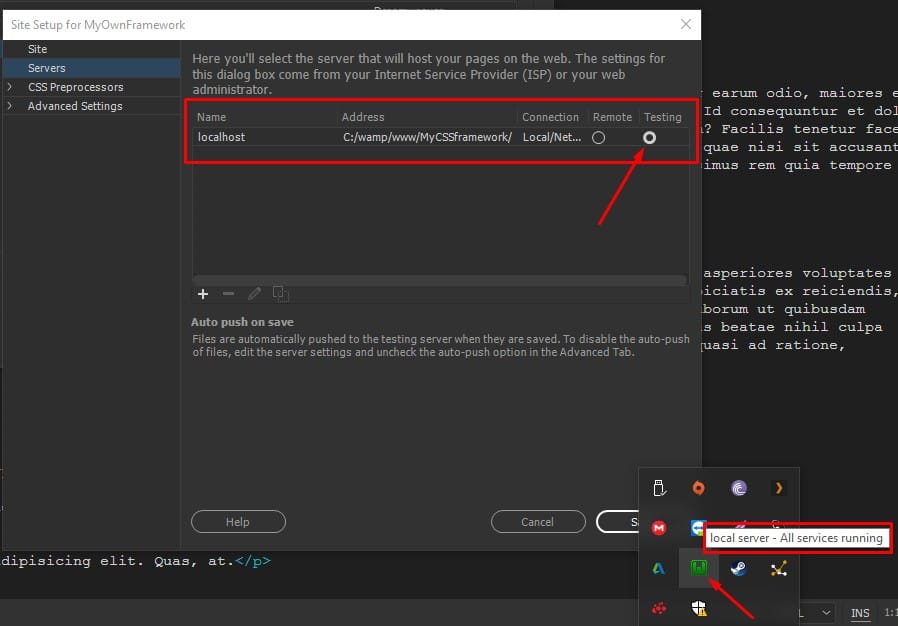Open Windows Defender shield tray icon
This screenshot has width=898, height=626.
click(699, 608)
